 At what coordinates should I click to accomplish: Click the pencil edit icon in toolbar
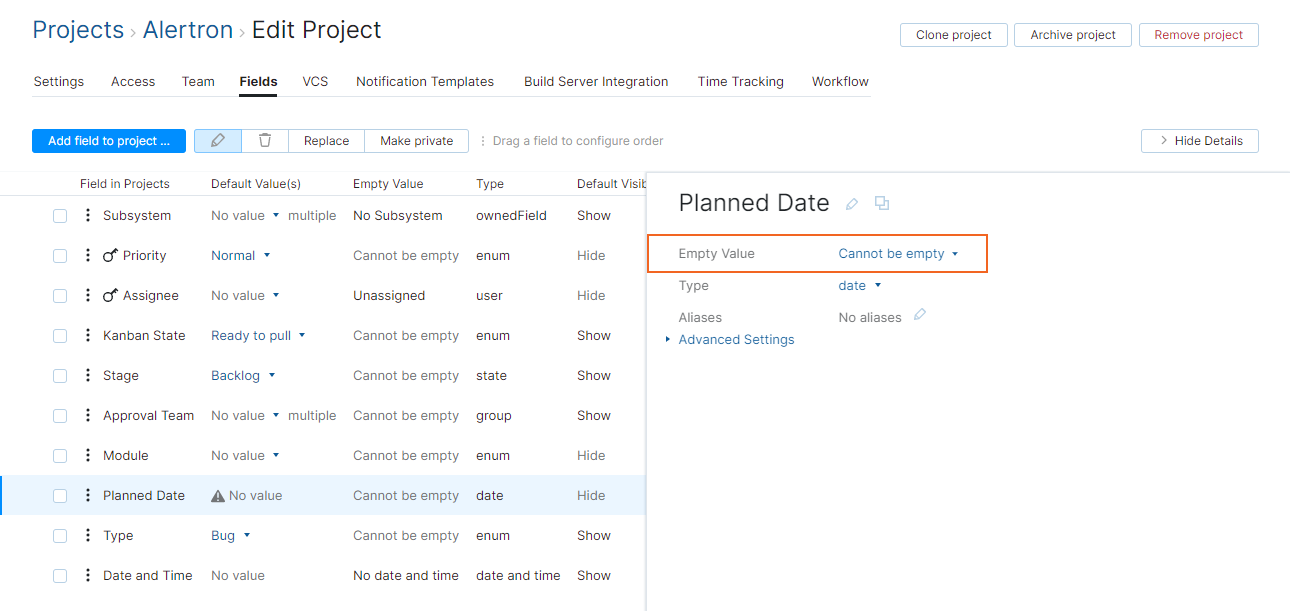tap(218, 141)
